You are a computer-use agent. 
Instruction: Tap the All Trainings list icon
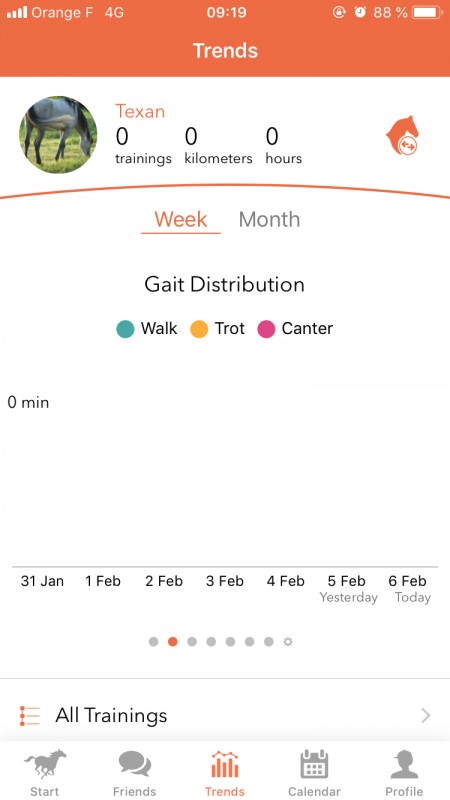click(30, 715)
